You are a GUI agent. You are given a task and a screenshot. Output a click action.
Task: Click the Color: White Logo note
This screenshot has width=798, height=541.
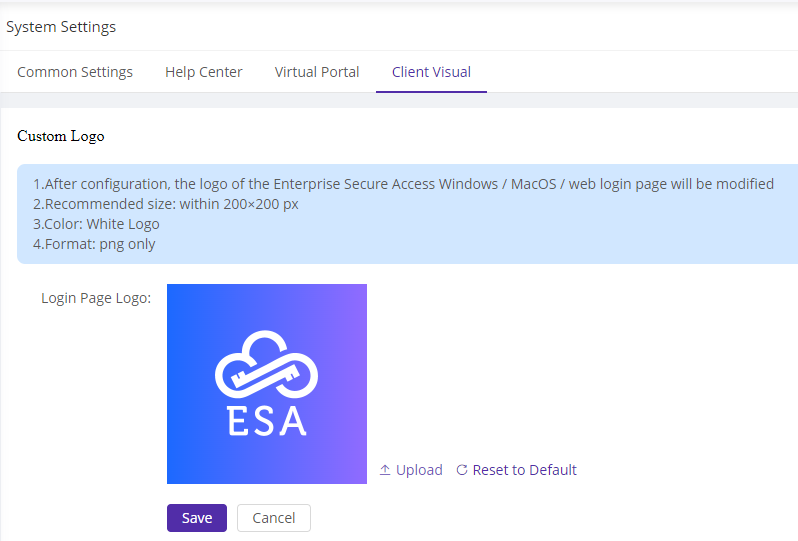click(x=96, y=224)
